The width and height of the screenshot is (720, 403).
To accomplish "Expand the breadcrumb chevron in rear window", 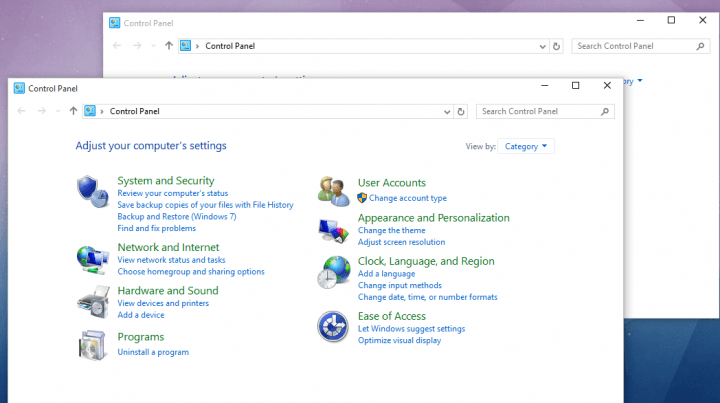I will 197,46.
